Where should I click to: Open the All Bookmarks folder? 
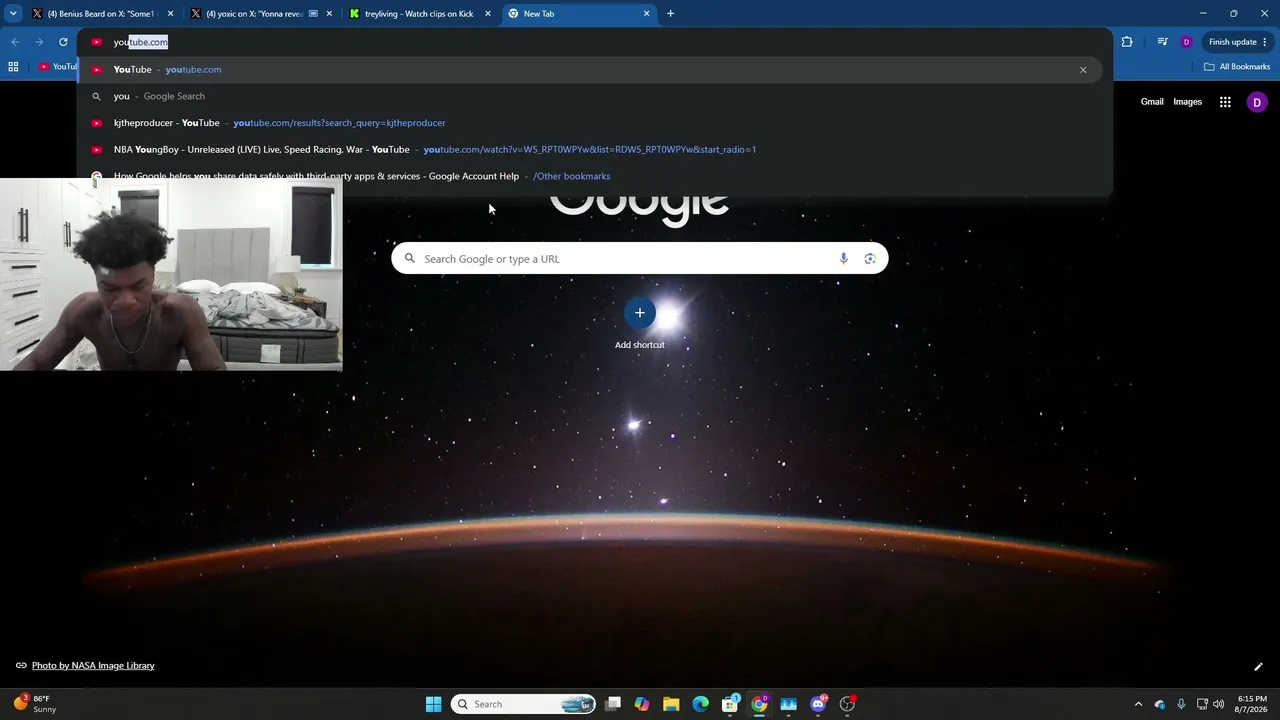(x=1237, y=67)
